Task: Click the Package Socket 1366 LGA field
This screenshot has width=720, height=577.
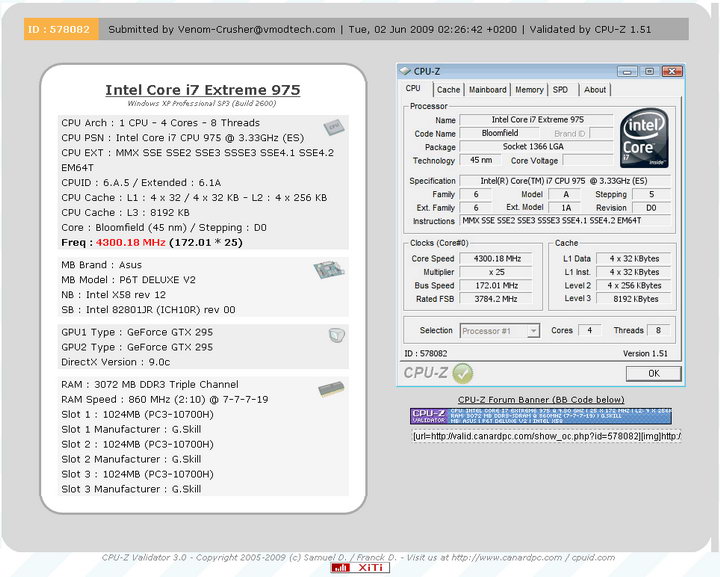Action: pos(536,147)
